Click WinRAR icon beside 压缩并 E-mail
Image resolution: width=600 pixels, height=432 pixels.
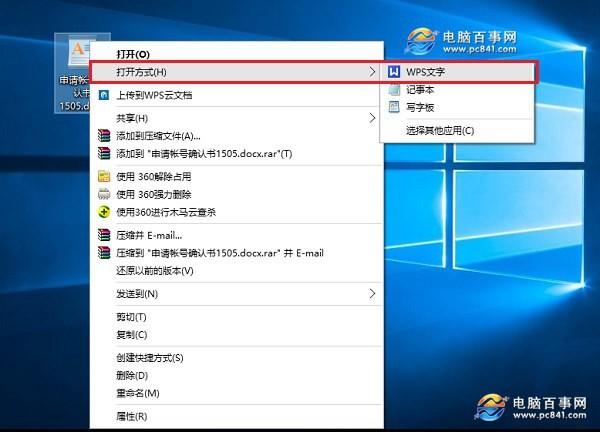click(x=104, y=235)
